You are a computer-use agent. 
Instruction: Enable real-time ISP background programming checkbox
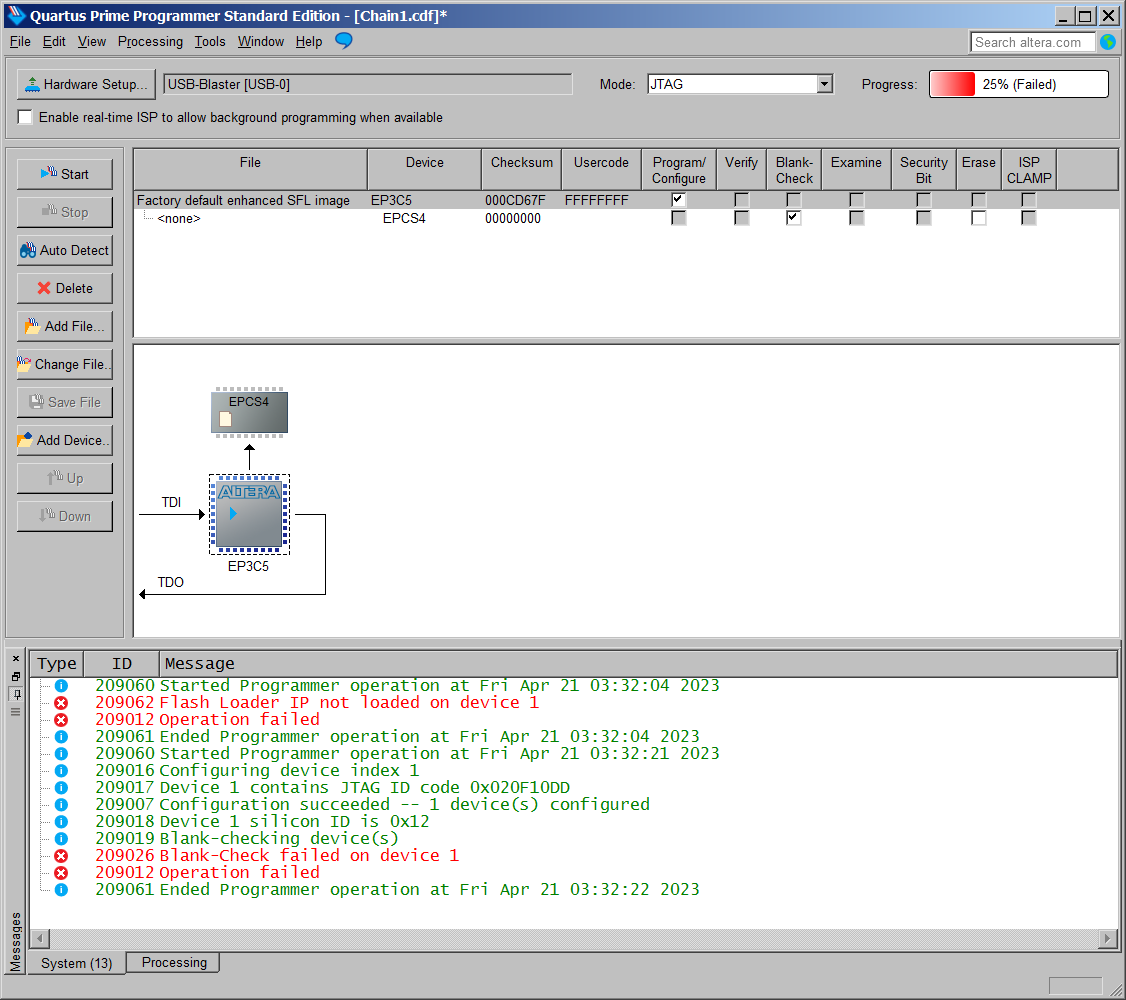(x=25, y=117)
